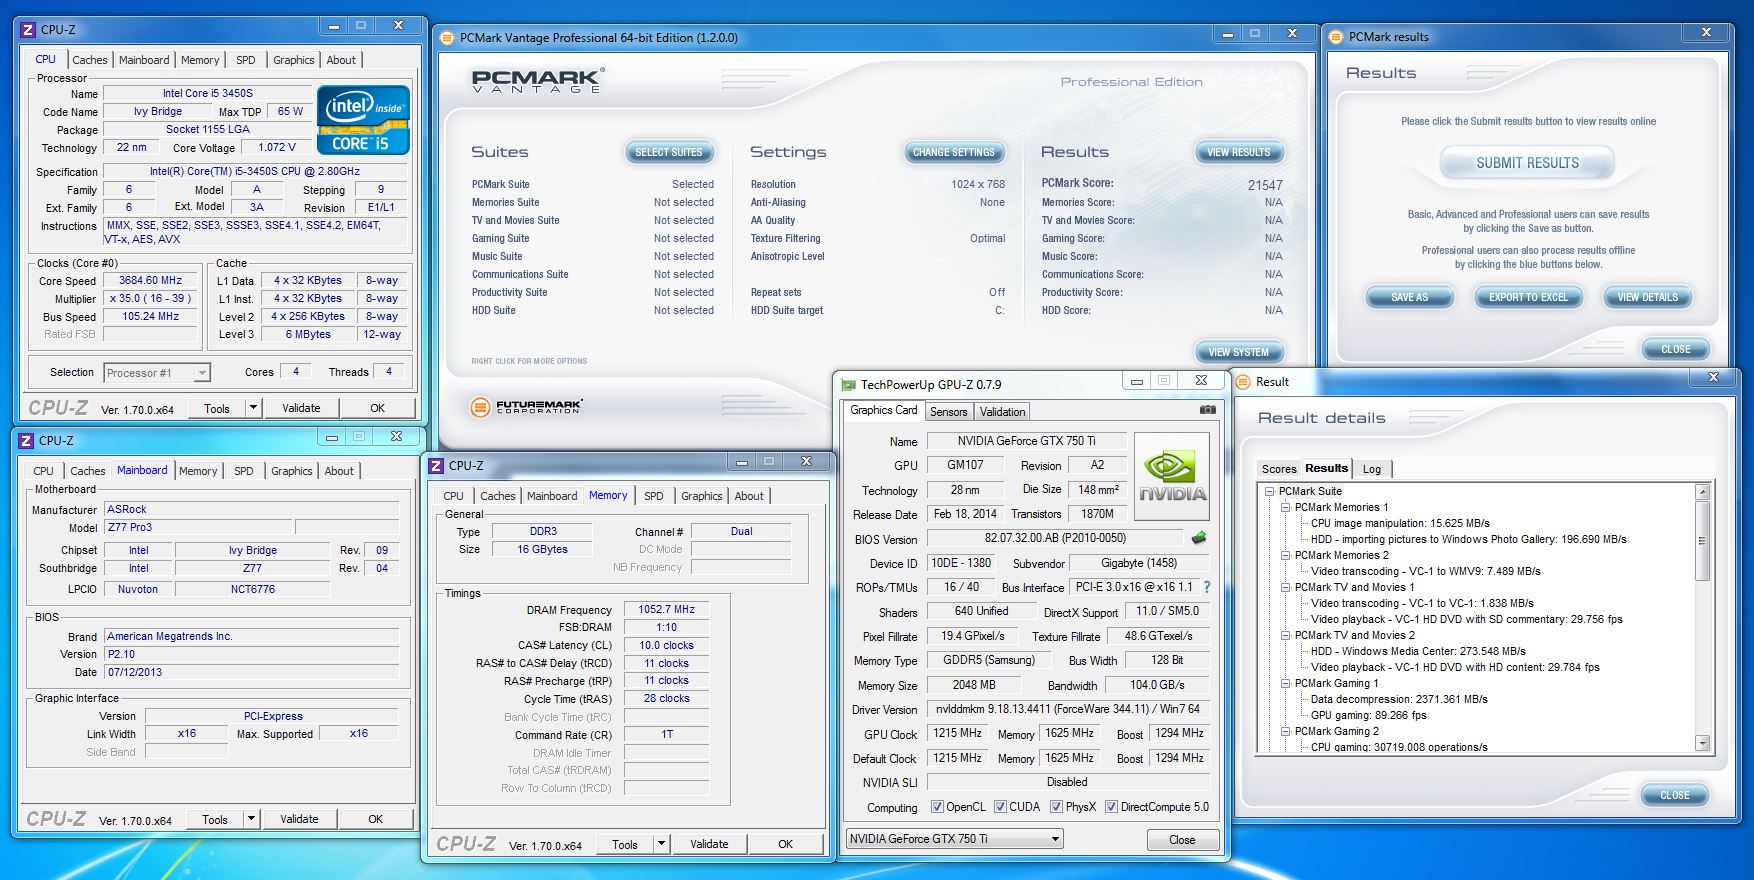
Task: Open the Validation tab in GPU-Z
Action: tap(1002, 412)
